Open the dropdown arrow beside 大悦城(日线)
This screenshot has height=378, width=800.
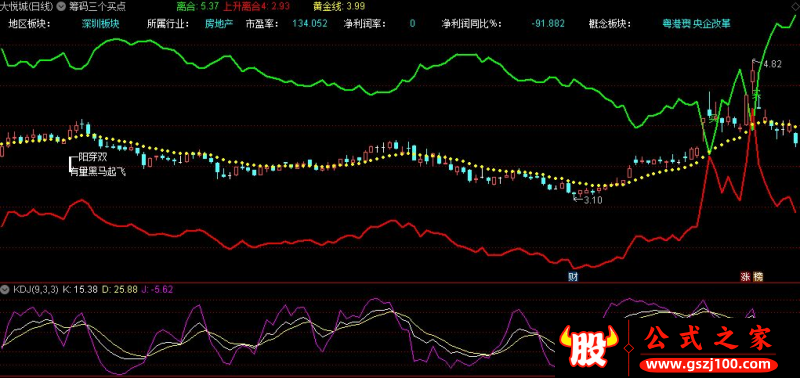click(x=62, y=8)
